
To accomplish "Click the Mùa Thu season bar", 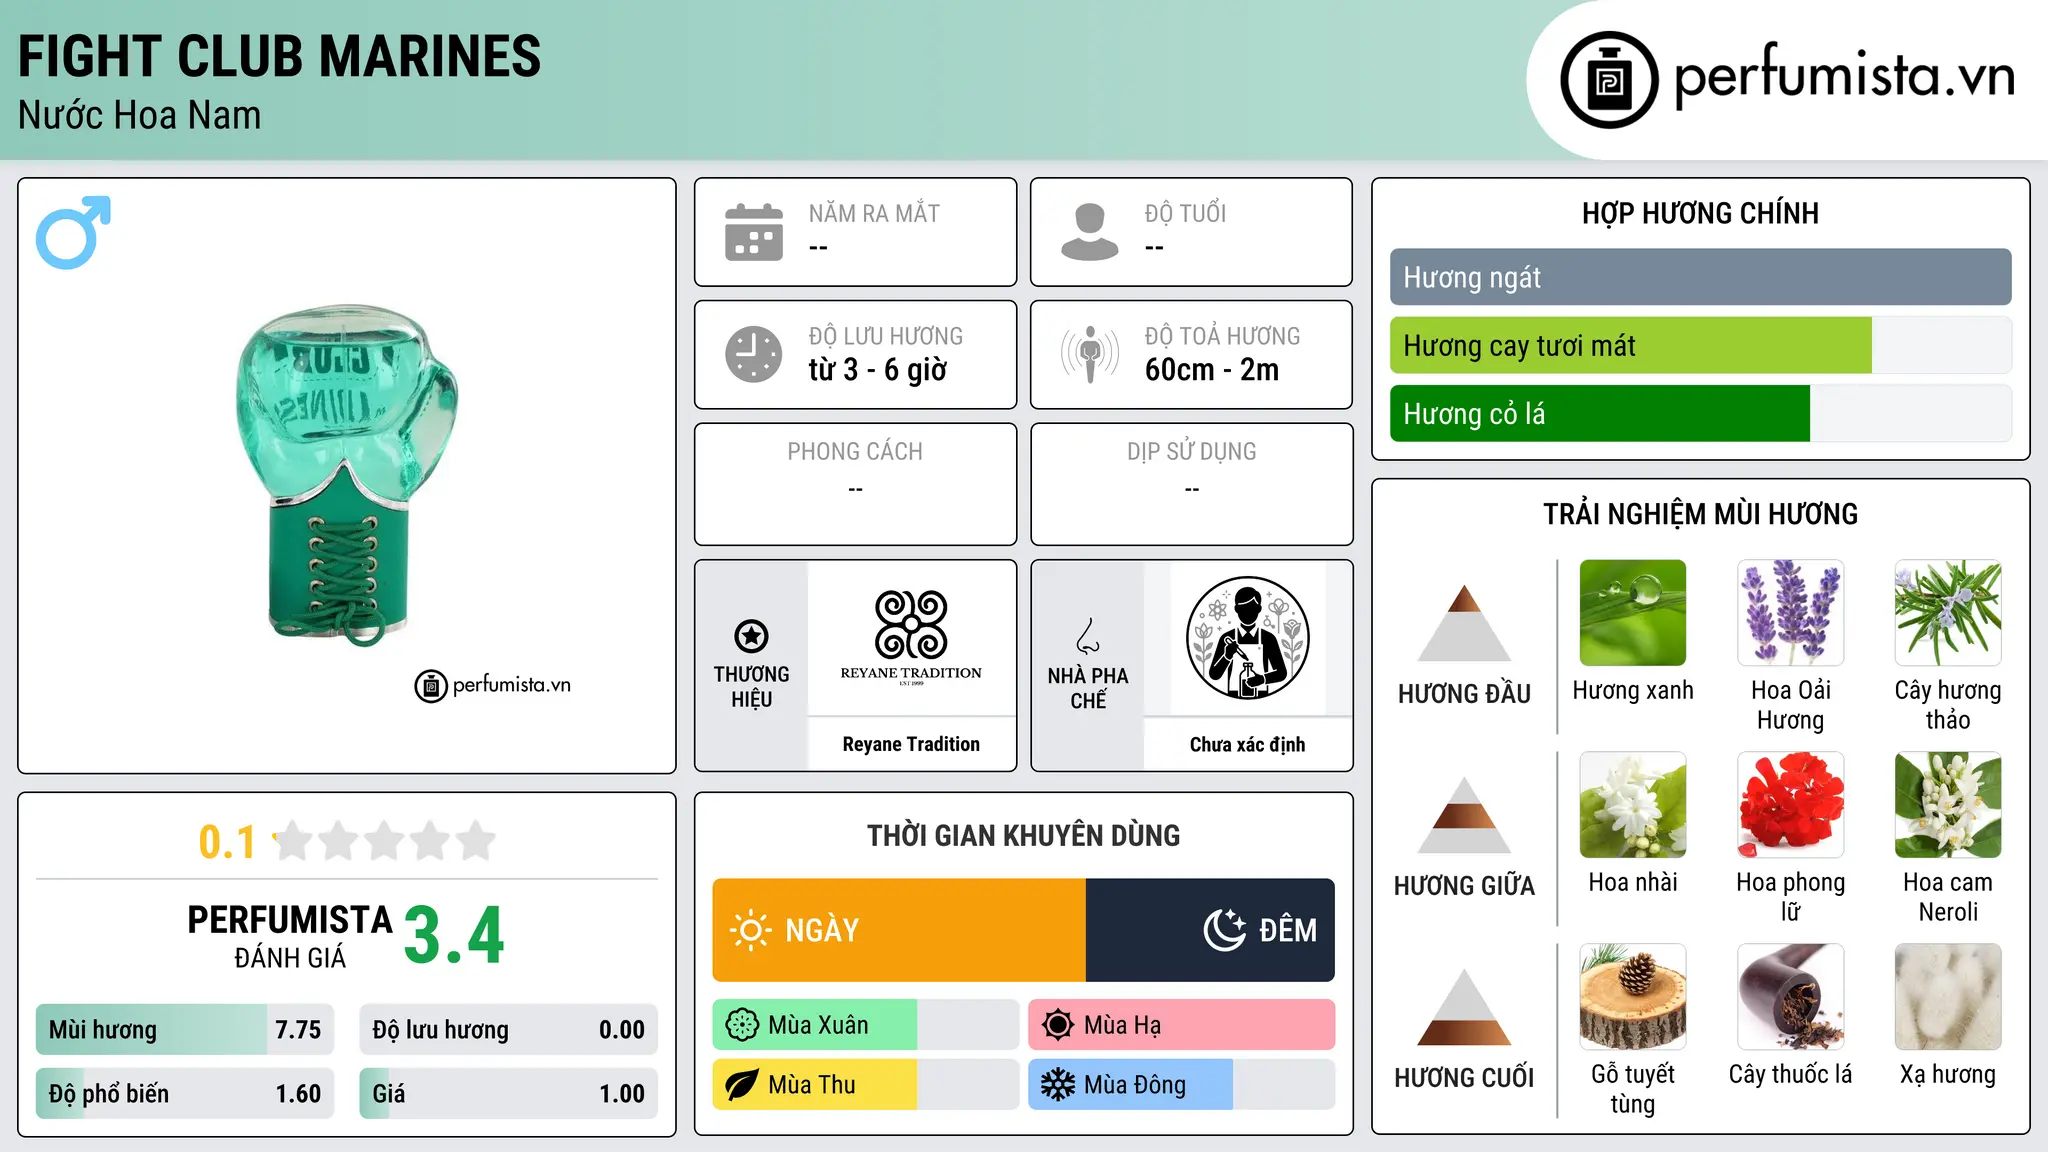I will click(x=866, y=1085).
